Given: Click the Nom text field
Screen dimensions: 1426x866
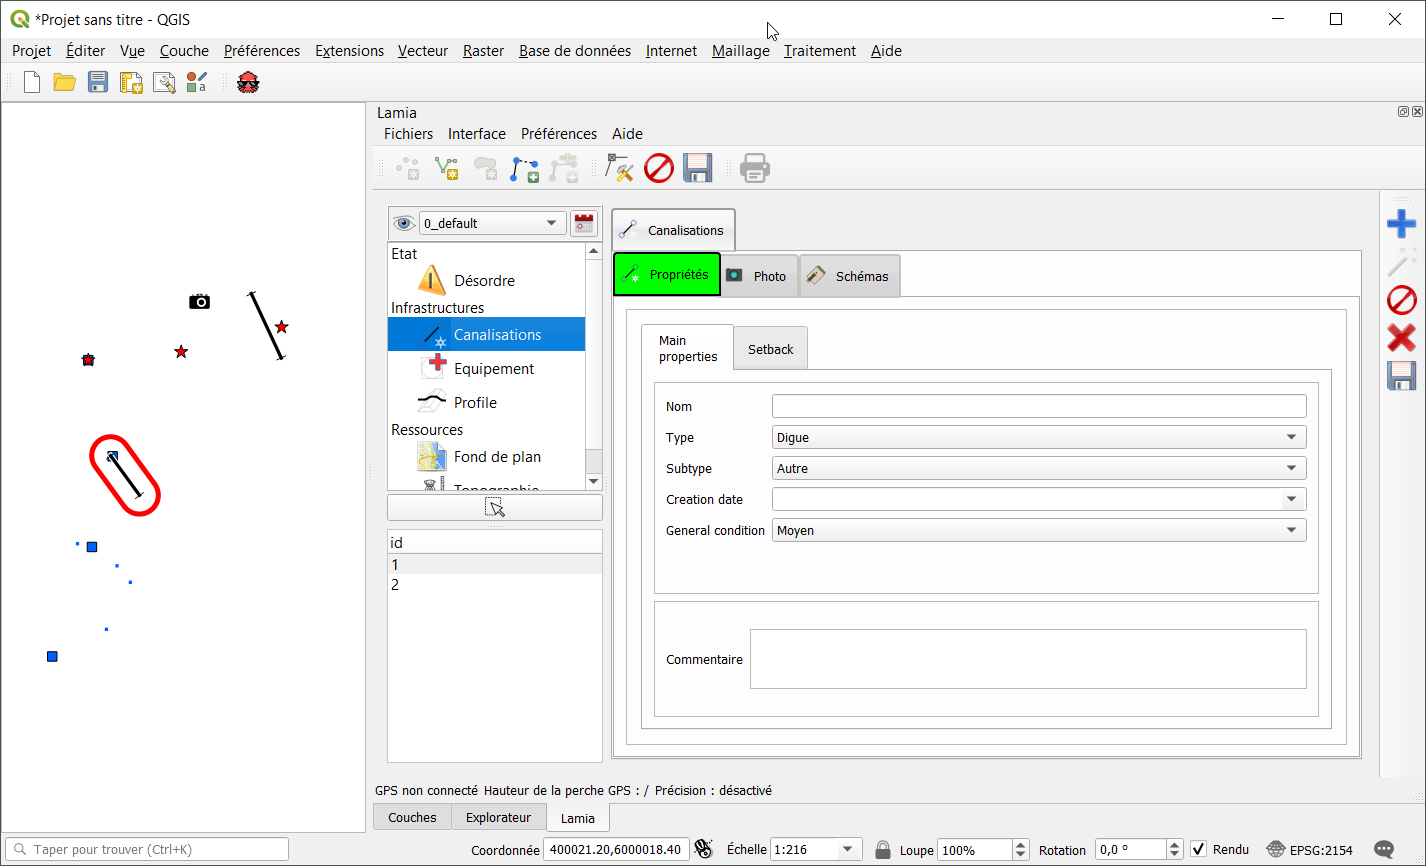Looking at the screenshot, I should (x=1039, y=406).
